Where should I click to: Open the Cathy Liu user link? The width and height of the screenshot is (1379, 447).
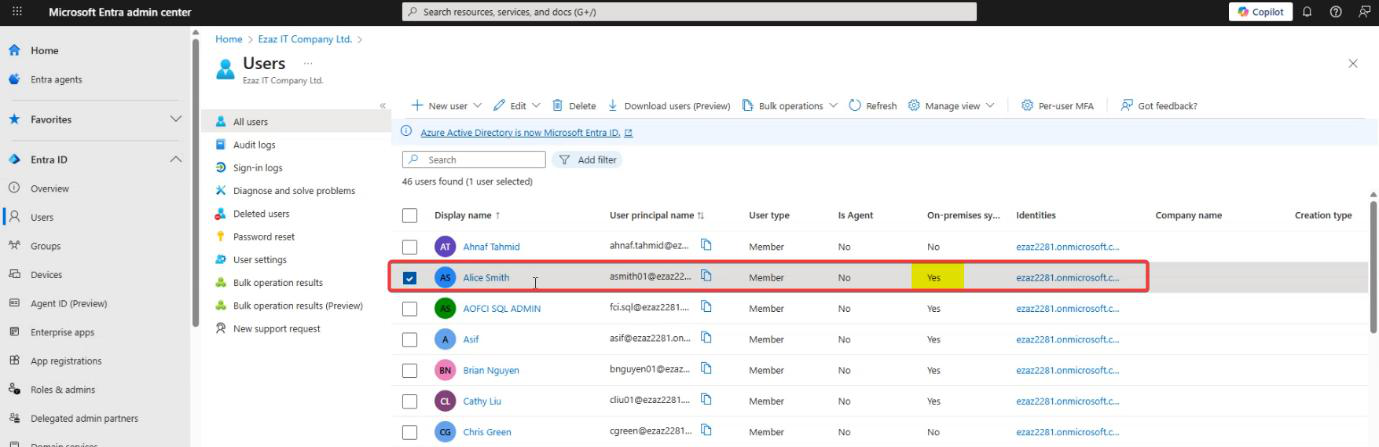pos(482,402)
